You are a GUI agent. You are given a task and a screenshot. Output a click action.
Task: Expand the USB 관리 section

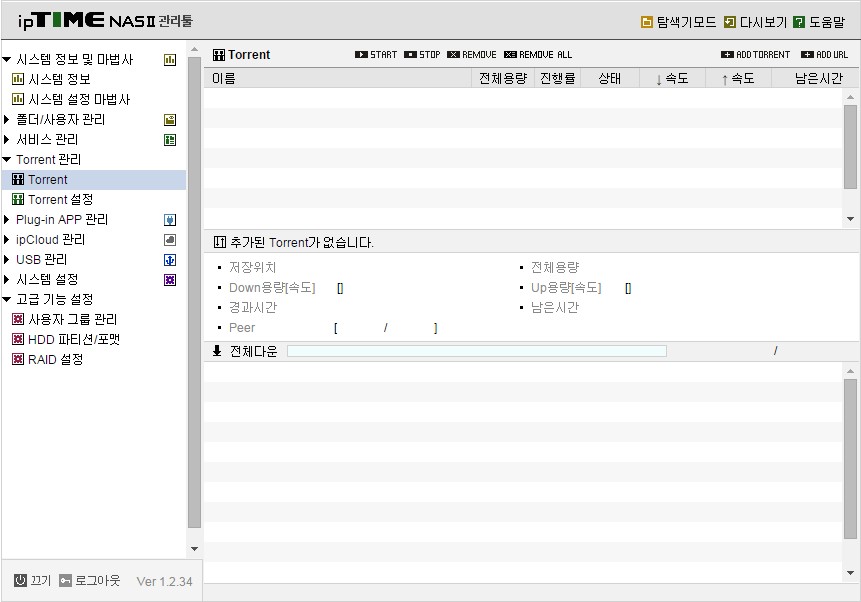tap(7, 259)
